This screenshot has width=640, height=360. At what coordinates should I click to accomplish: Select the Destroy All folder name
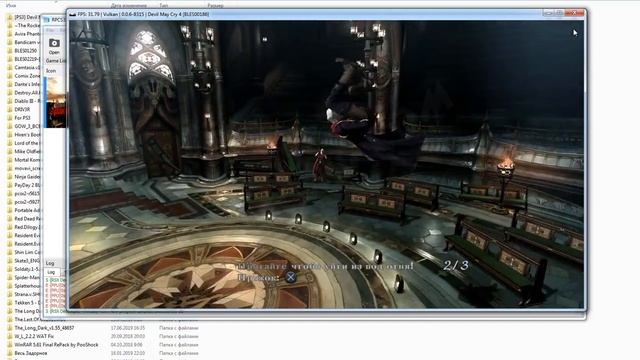pyautogui.click(x=27, y=93)
